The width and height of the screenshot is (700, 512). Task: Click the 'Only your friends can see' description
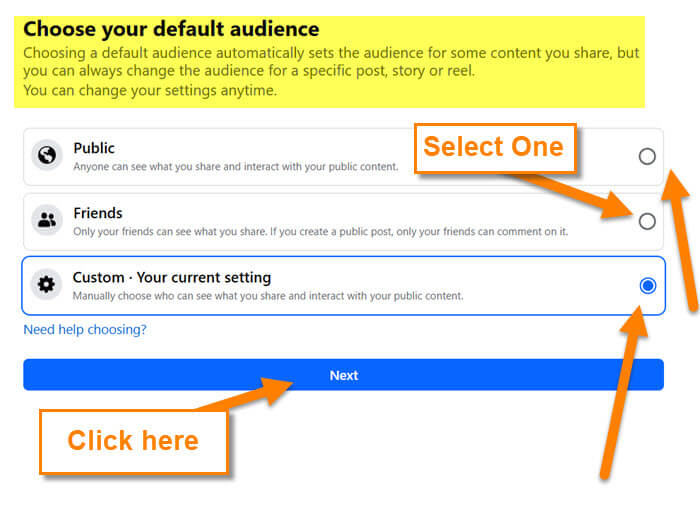click(x=321, y=232)
